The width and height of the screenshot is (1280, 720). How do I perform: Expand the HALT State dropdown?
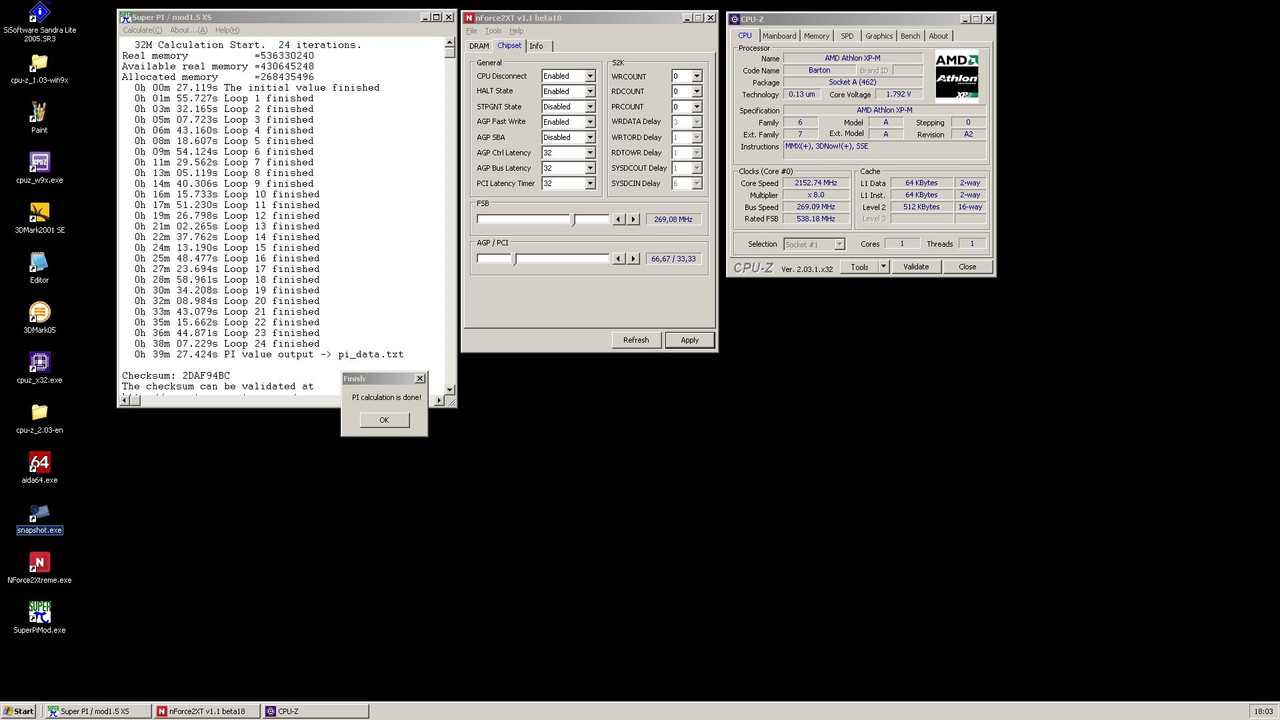click(590, 91)
